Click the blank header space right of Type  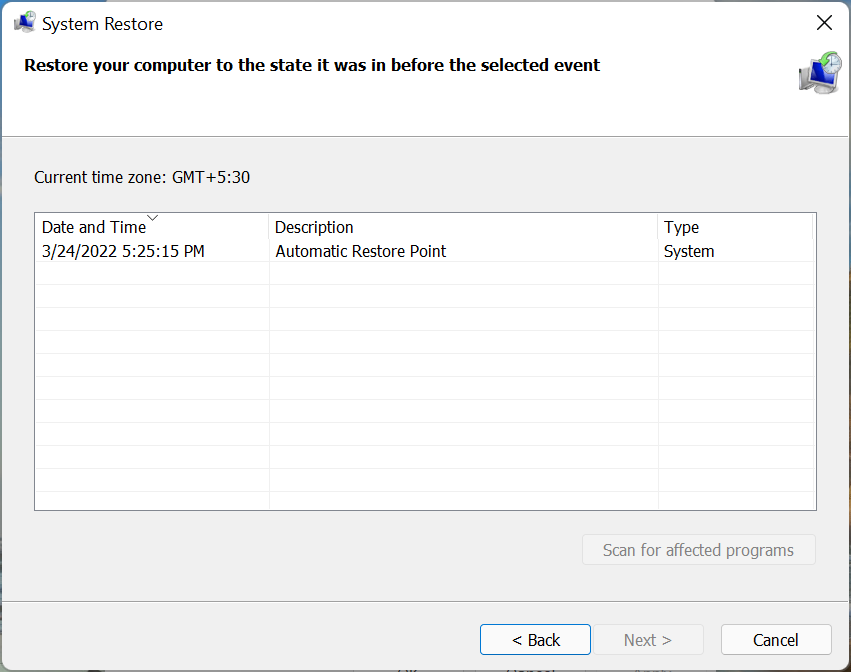pyautogui.click(x=814, y=228)
